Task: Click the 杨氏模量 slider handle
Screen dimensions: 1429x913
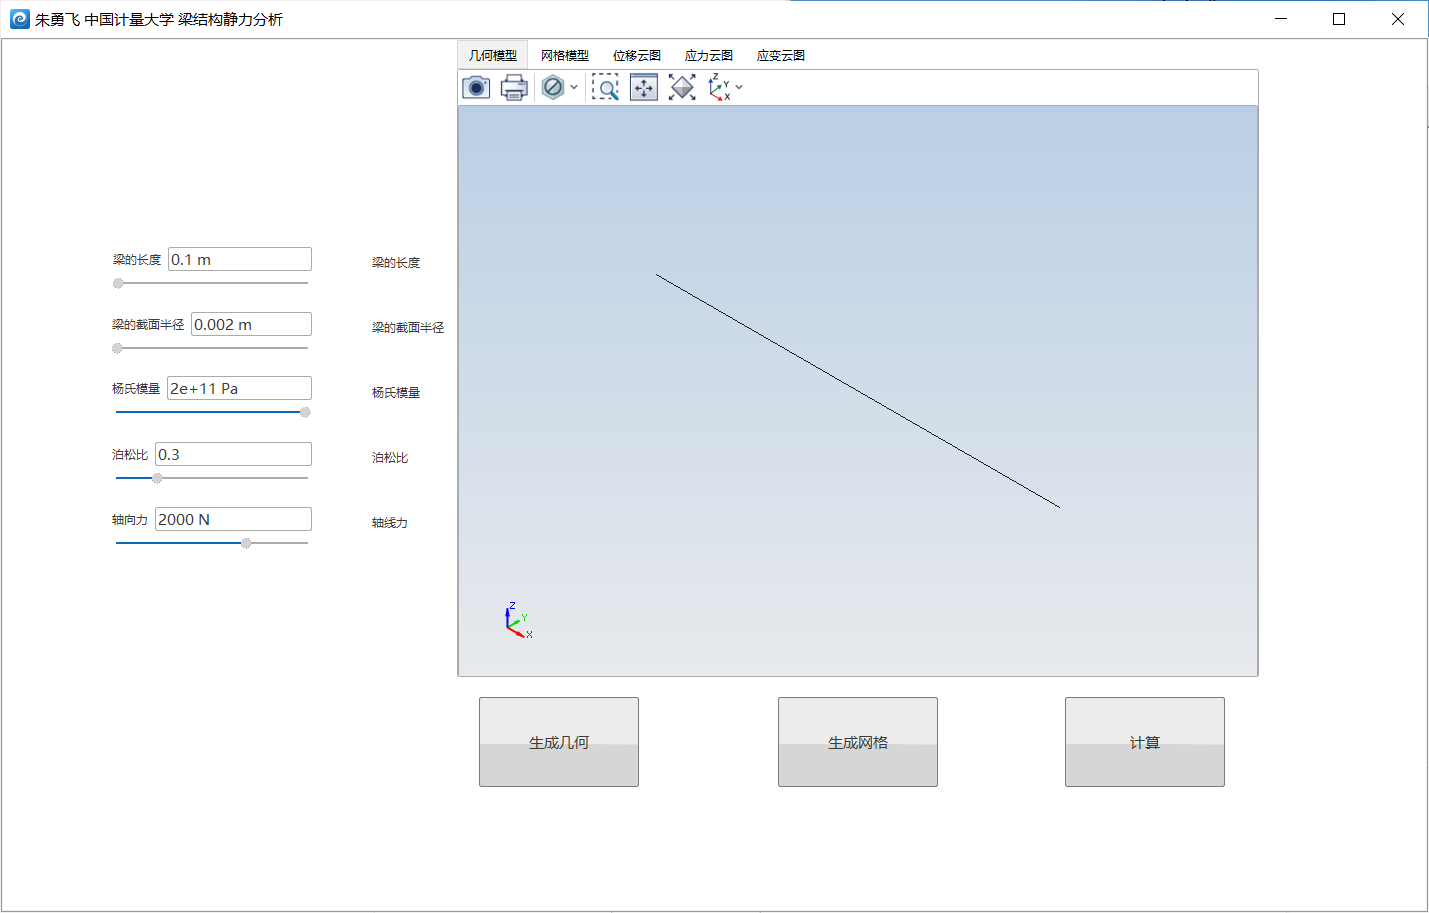Action: click(x=305, y=412)
